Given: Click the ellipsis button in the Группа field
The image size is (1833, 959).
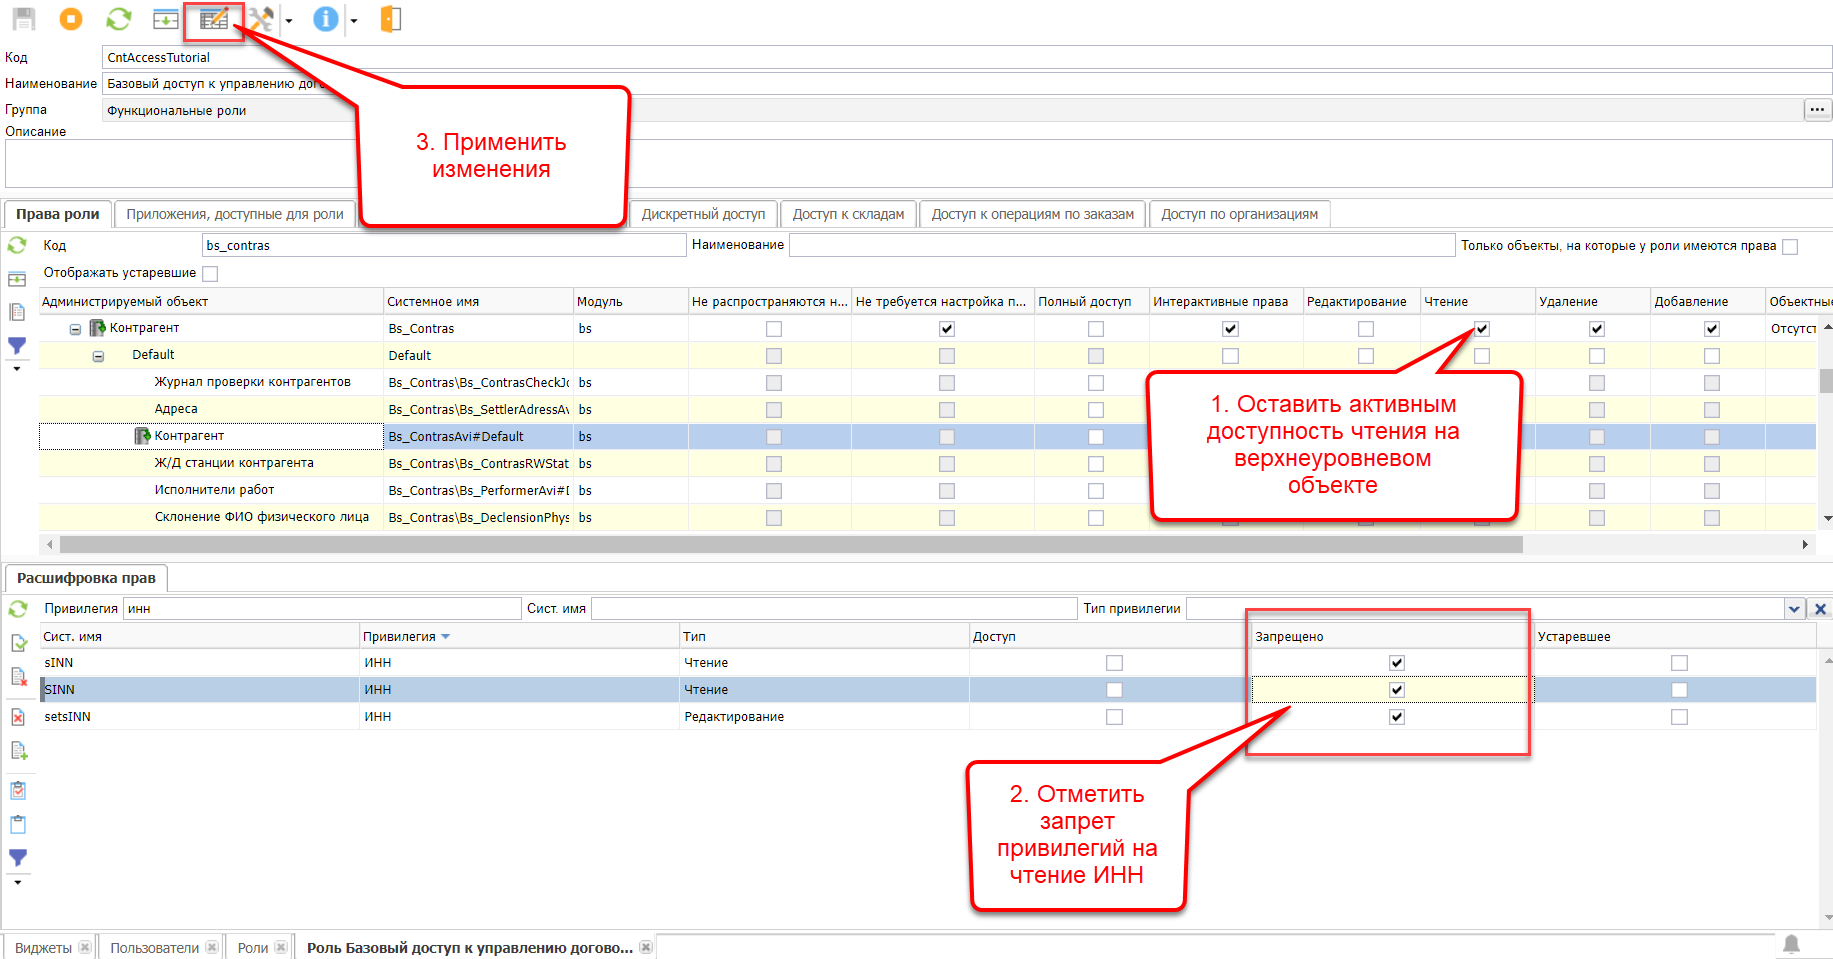Looking at the screenshot, I should click(1817, 110).
